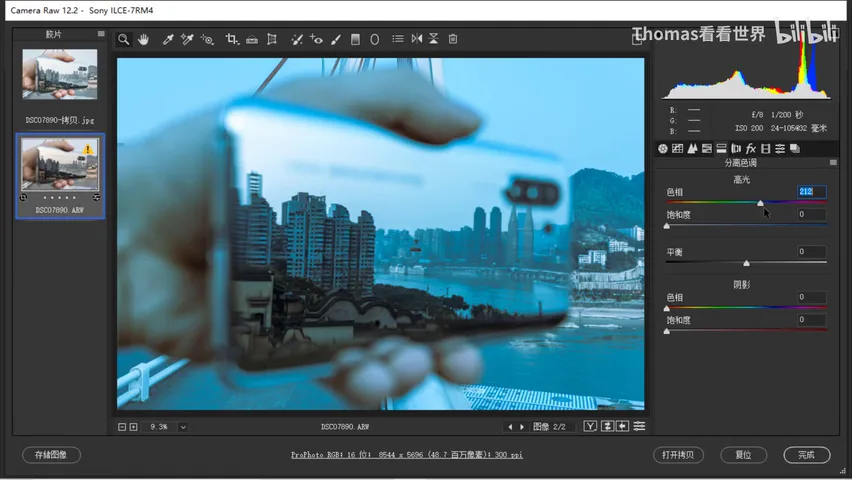The width and height of the screenshot is (852, 480).
Task: Open the zoom level dropdown arrow
Action: [x=183, y=427]
